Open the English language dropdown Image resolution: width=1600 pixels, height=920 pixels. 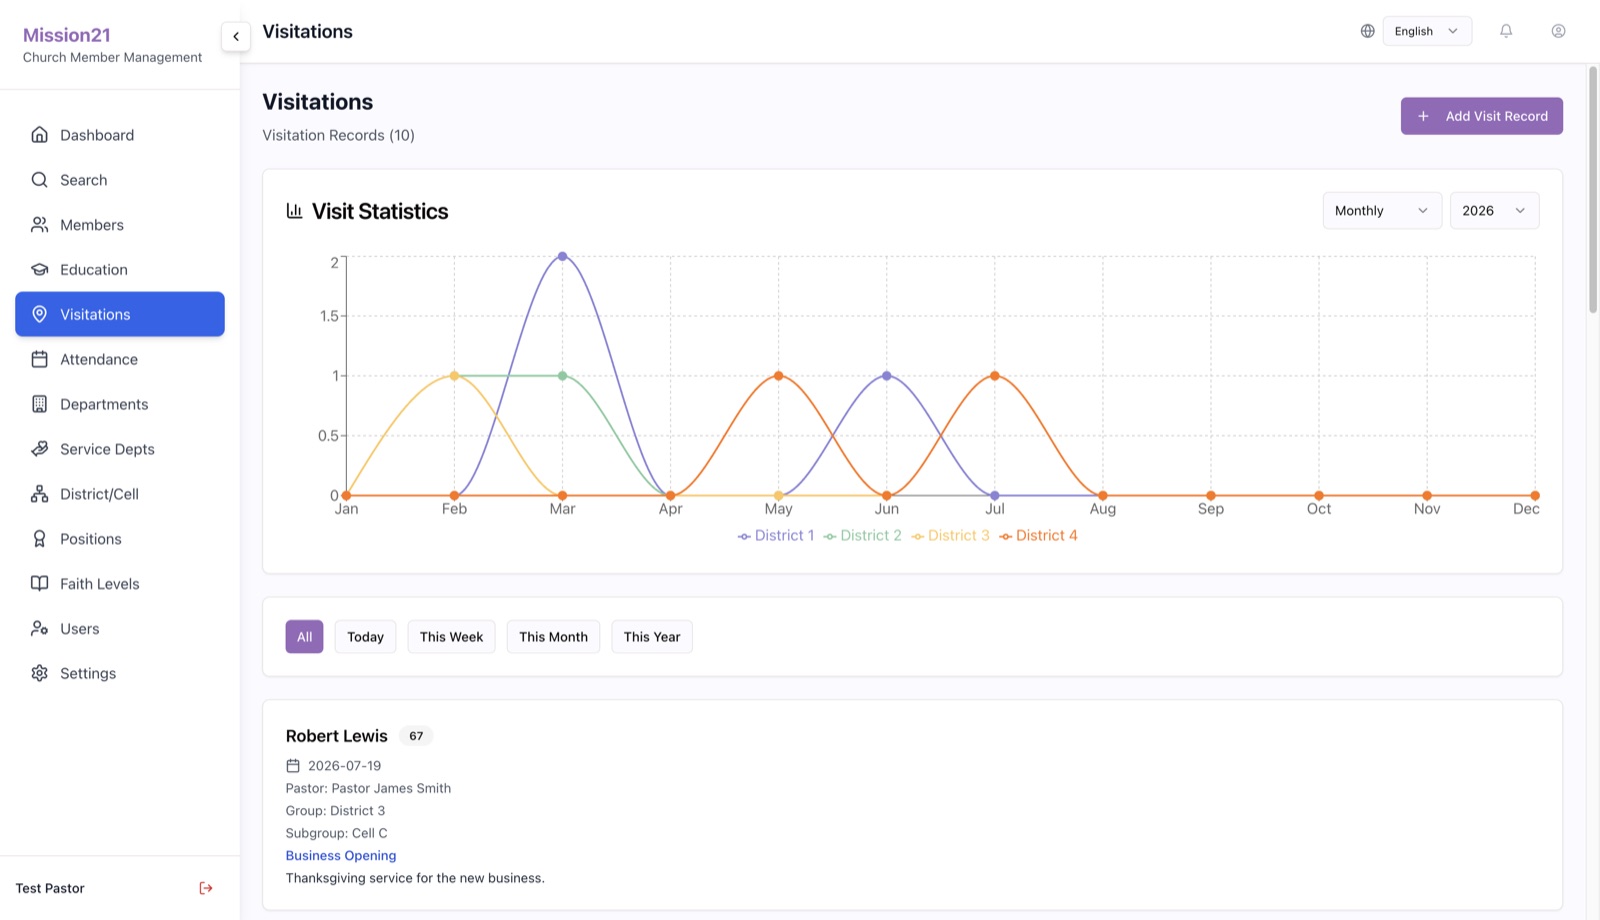1427,31
